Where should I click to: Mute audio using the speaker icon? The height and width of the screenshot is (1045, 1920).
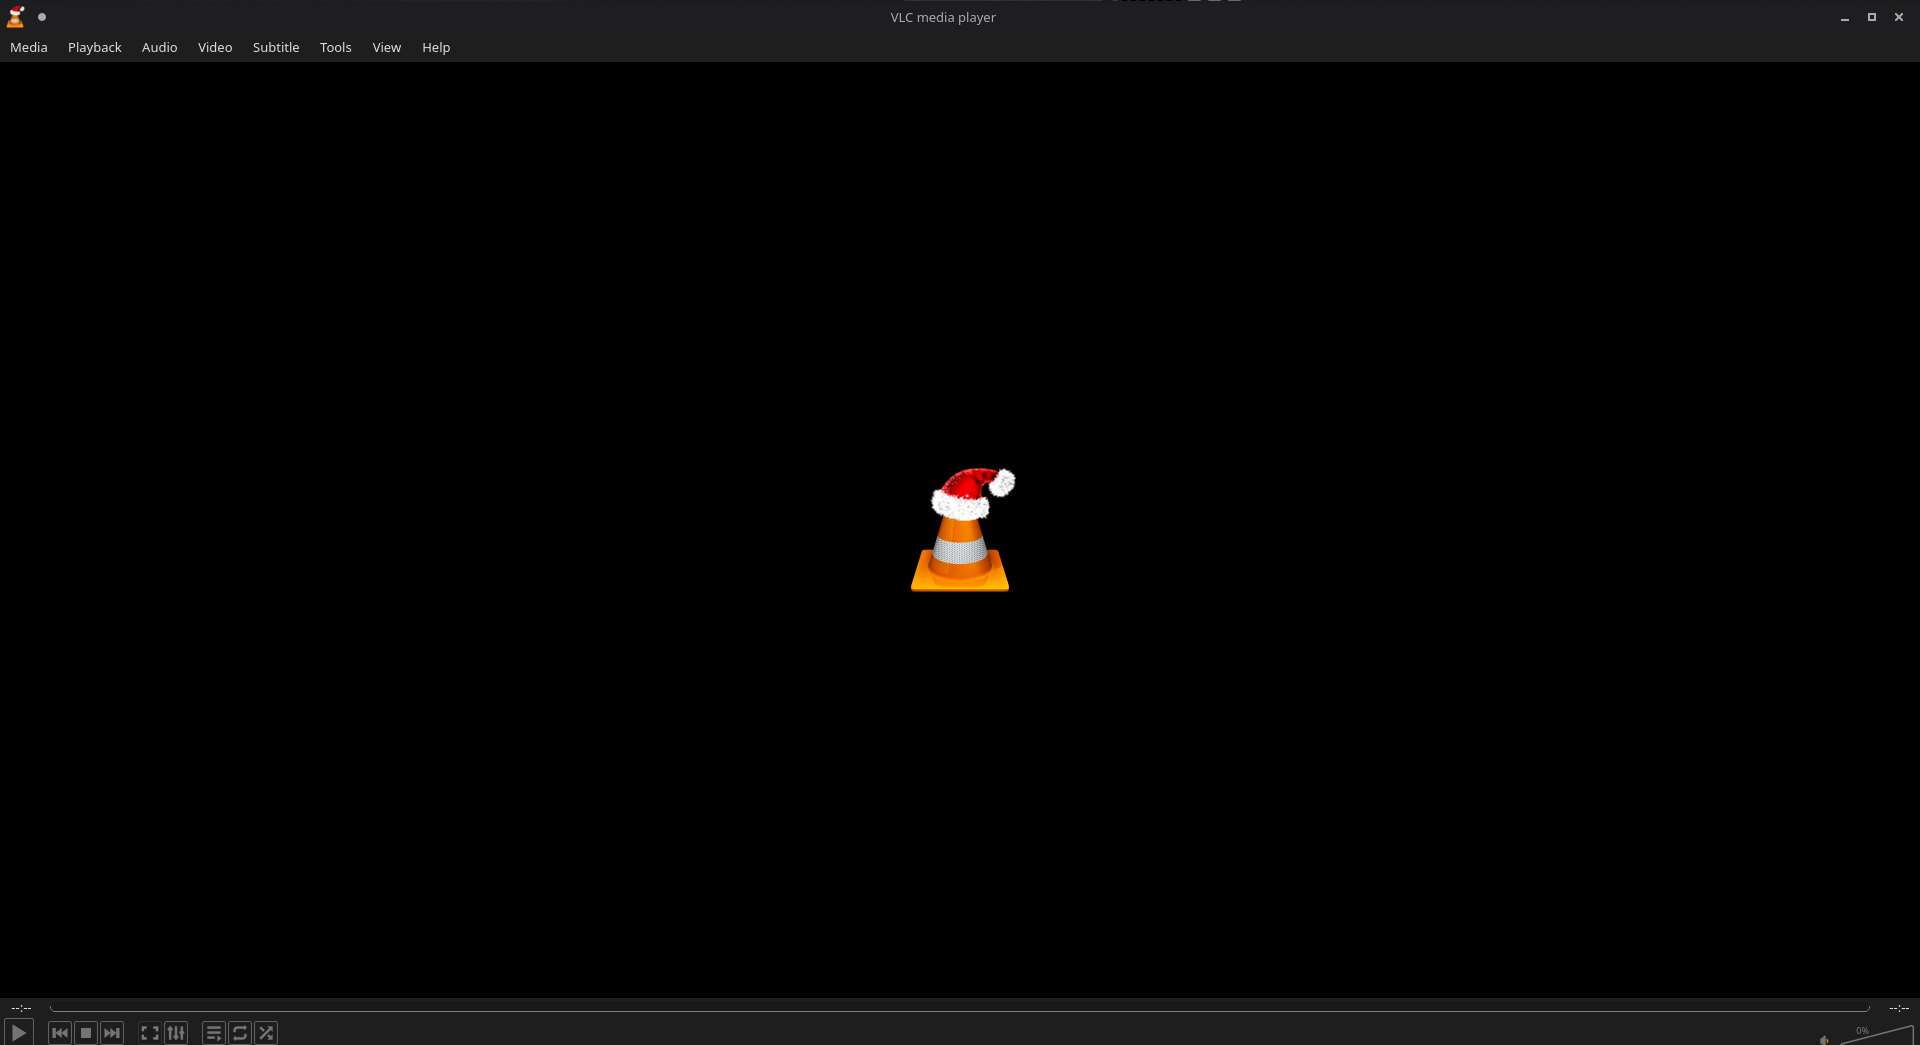[x=1825, y=1040]
